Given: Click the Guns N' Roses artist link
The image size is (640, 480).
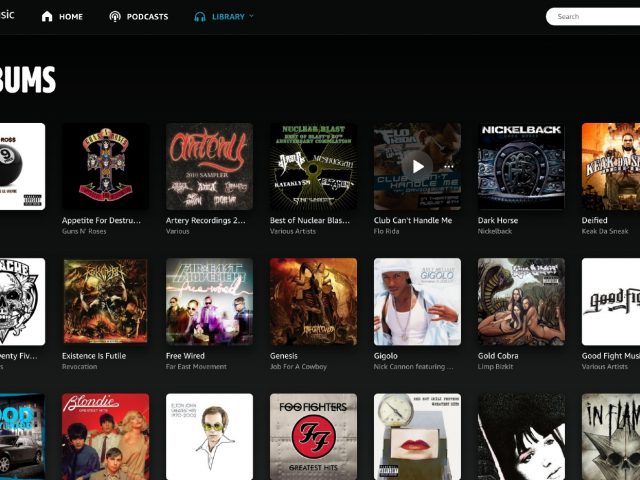Looking at the screenshot, I should tap(84, 231).
